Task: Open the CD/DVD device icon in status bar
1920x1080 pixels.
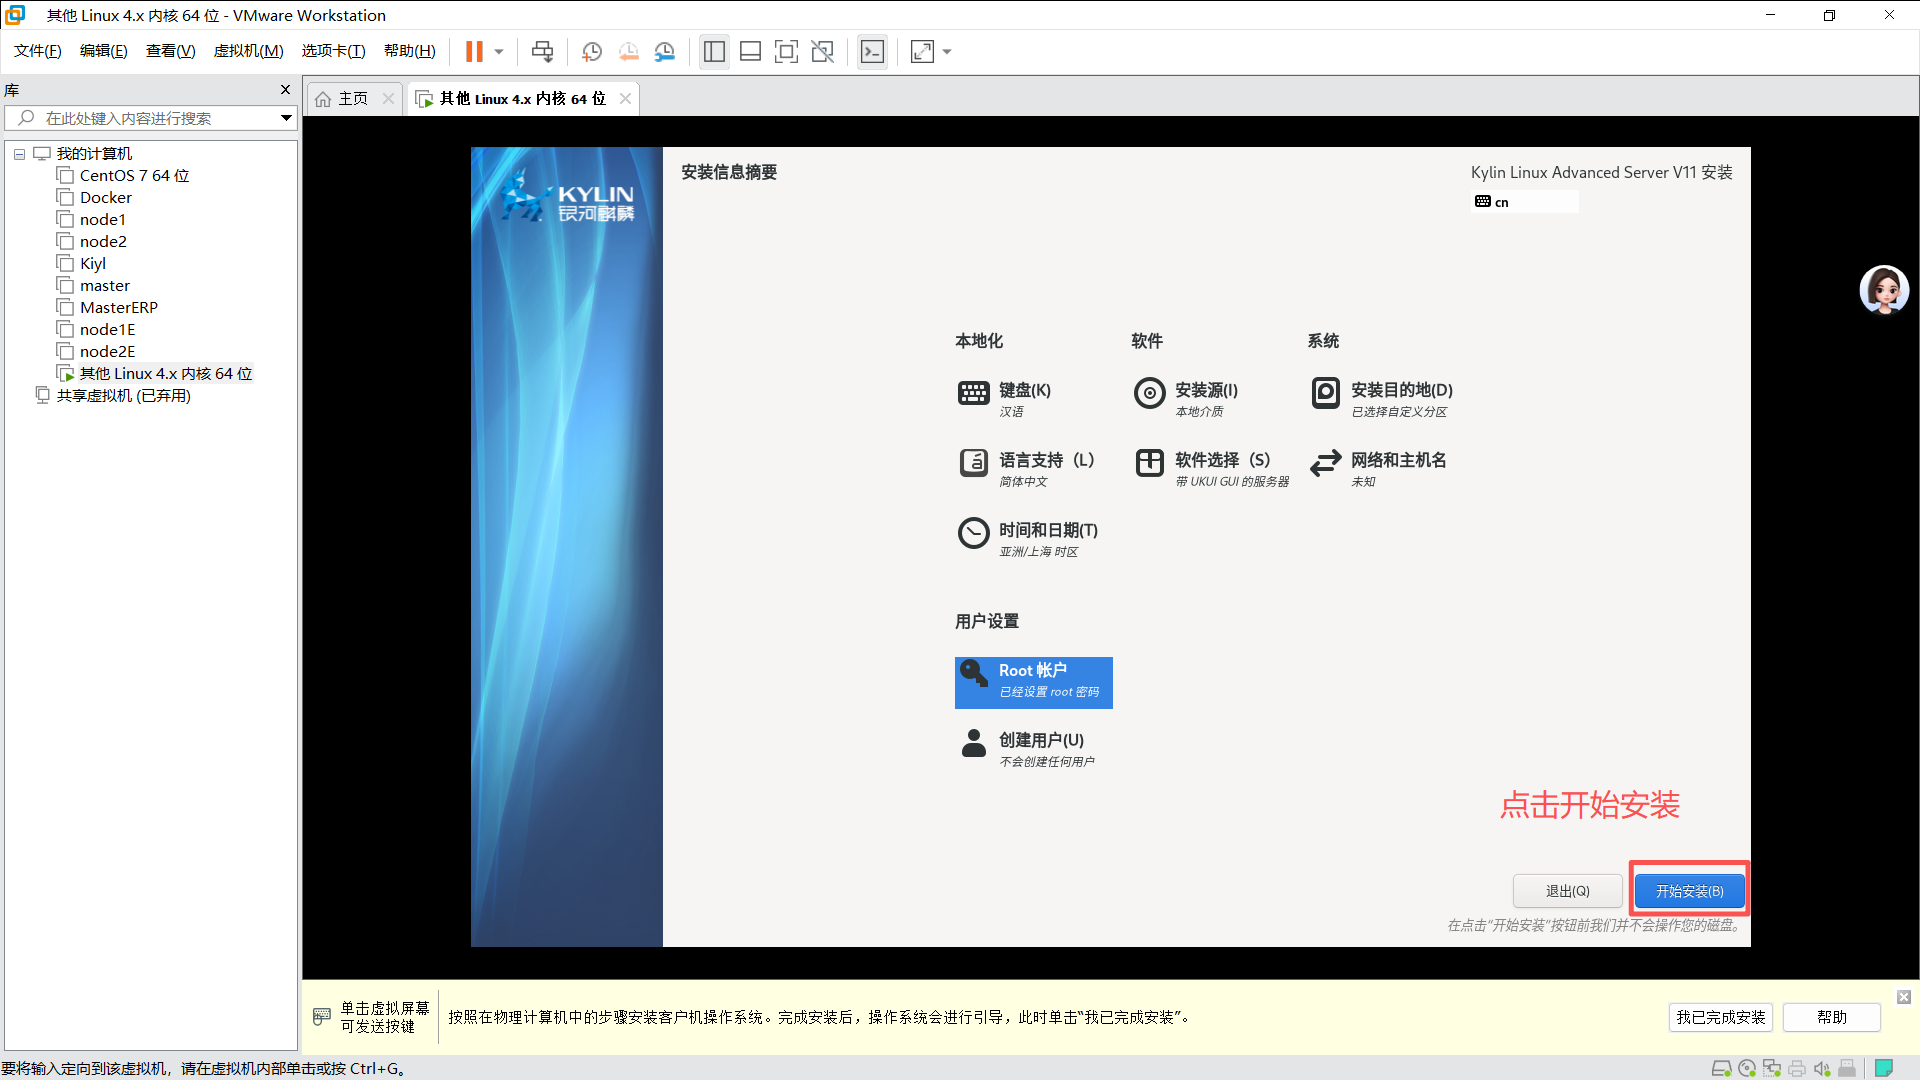Action: pos(1747,1068)
